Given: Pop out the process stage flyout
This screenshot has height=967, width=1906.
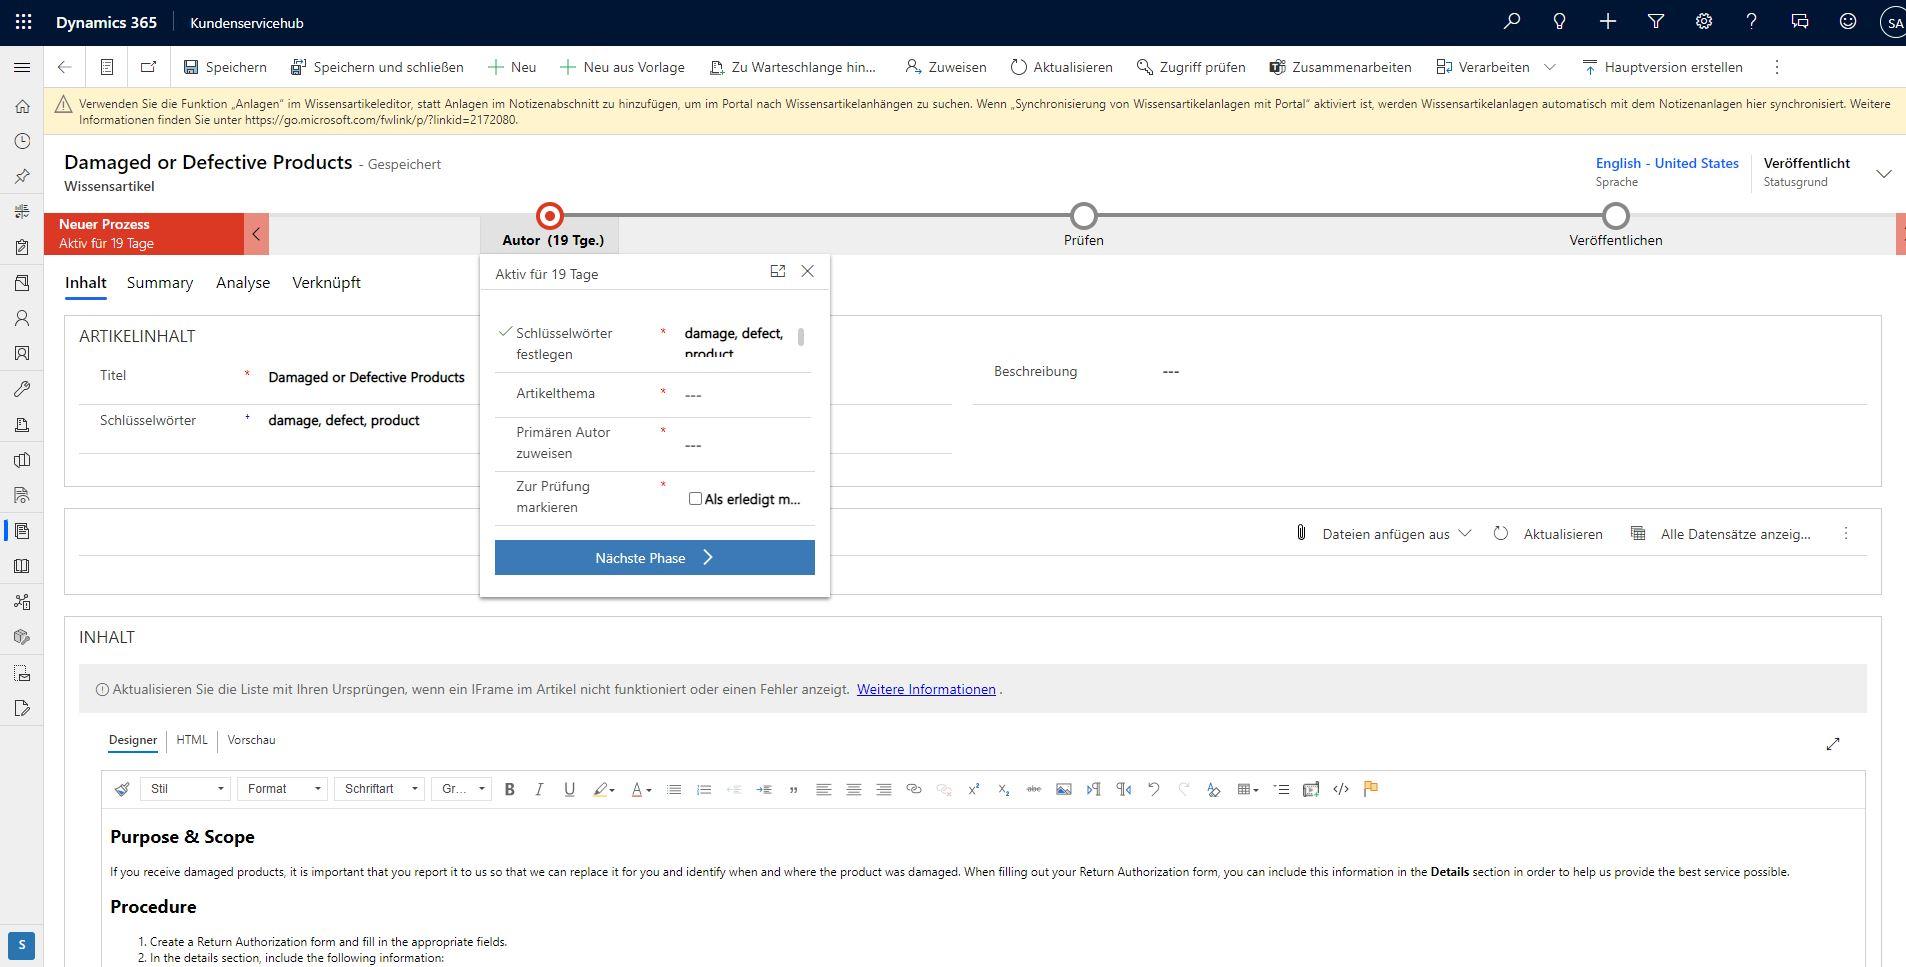Looking at the screenshot, I should pyautogui.click(x=777, y=271).
